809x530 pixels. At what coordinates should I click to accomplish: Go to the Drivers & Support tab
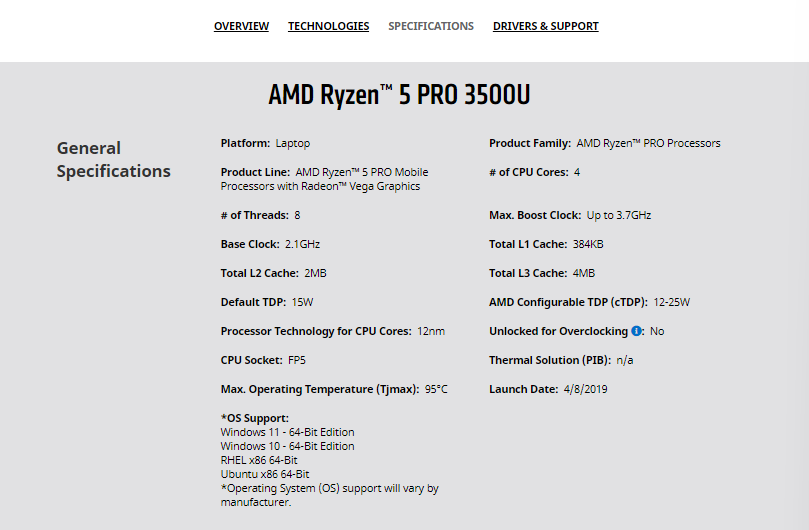(546, 26)
